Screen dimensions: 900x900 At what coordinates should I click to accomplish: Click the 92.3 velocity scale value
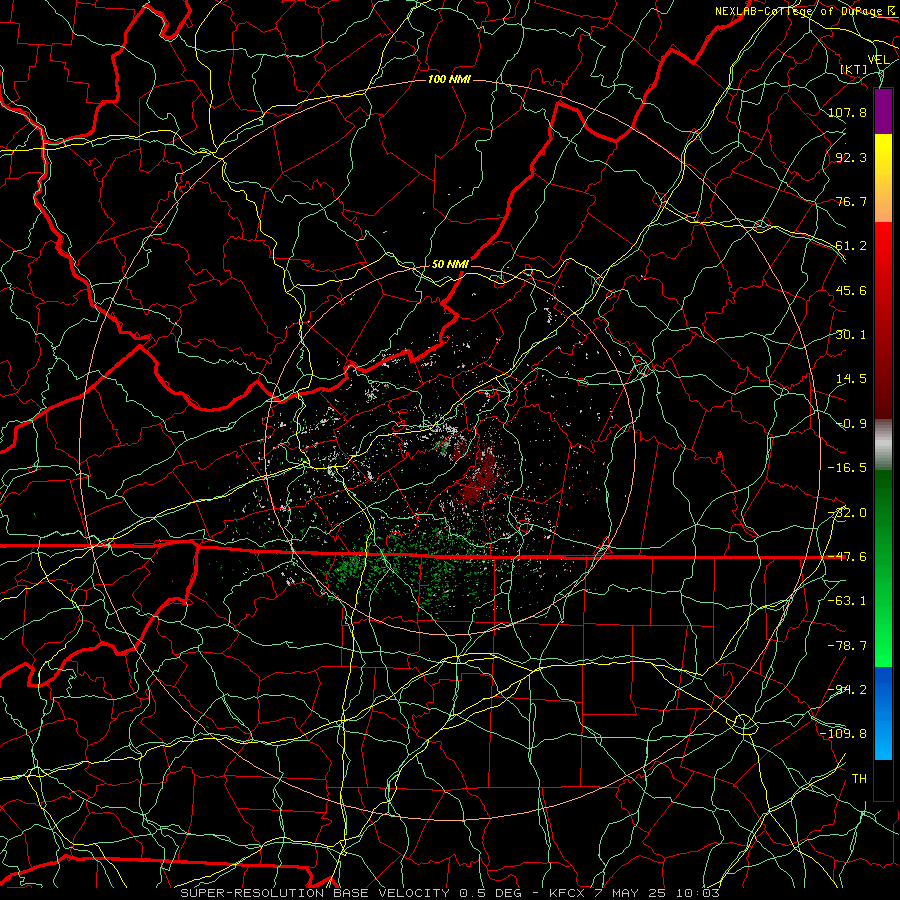coord(851,157)
